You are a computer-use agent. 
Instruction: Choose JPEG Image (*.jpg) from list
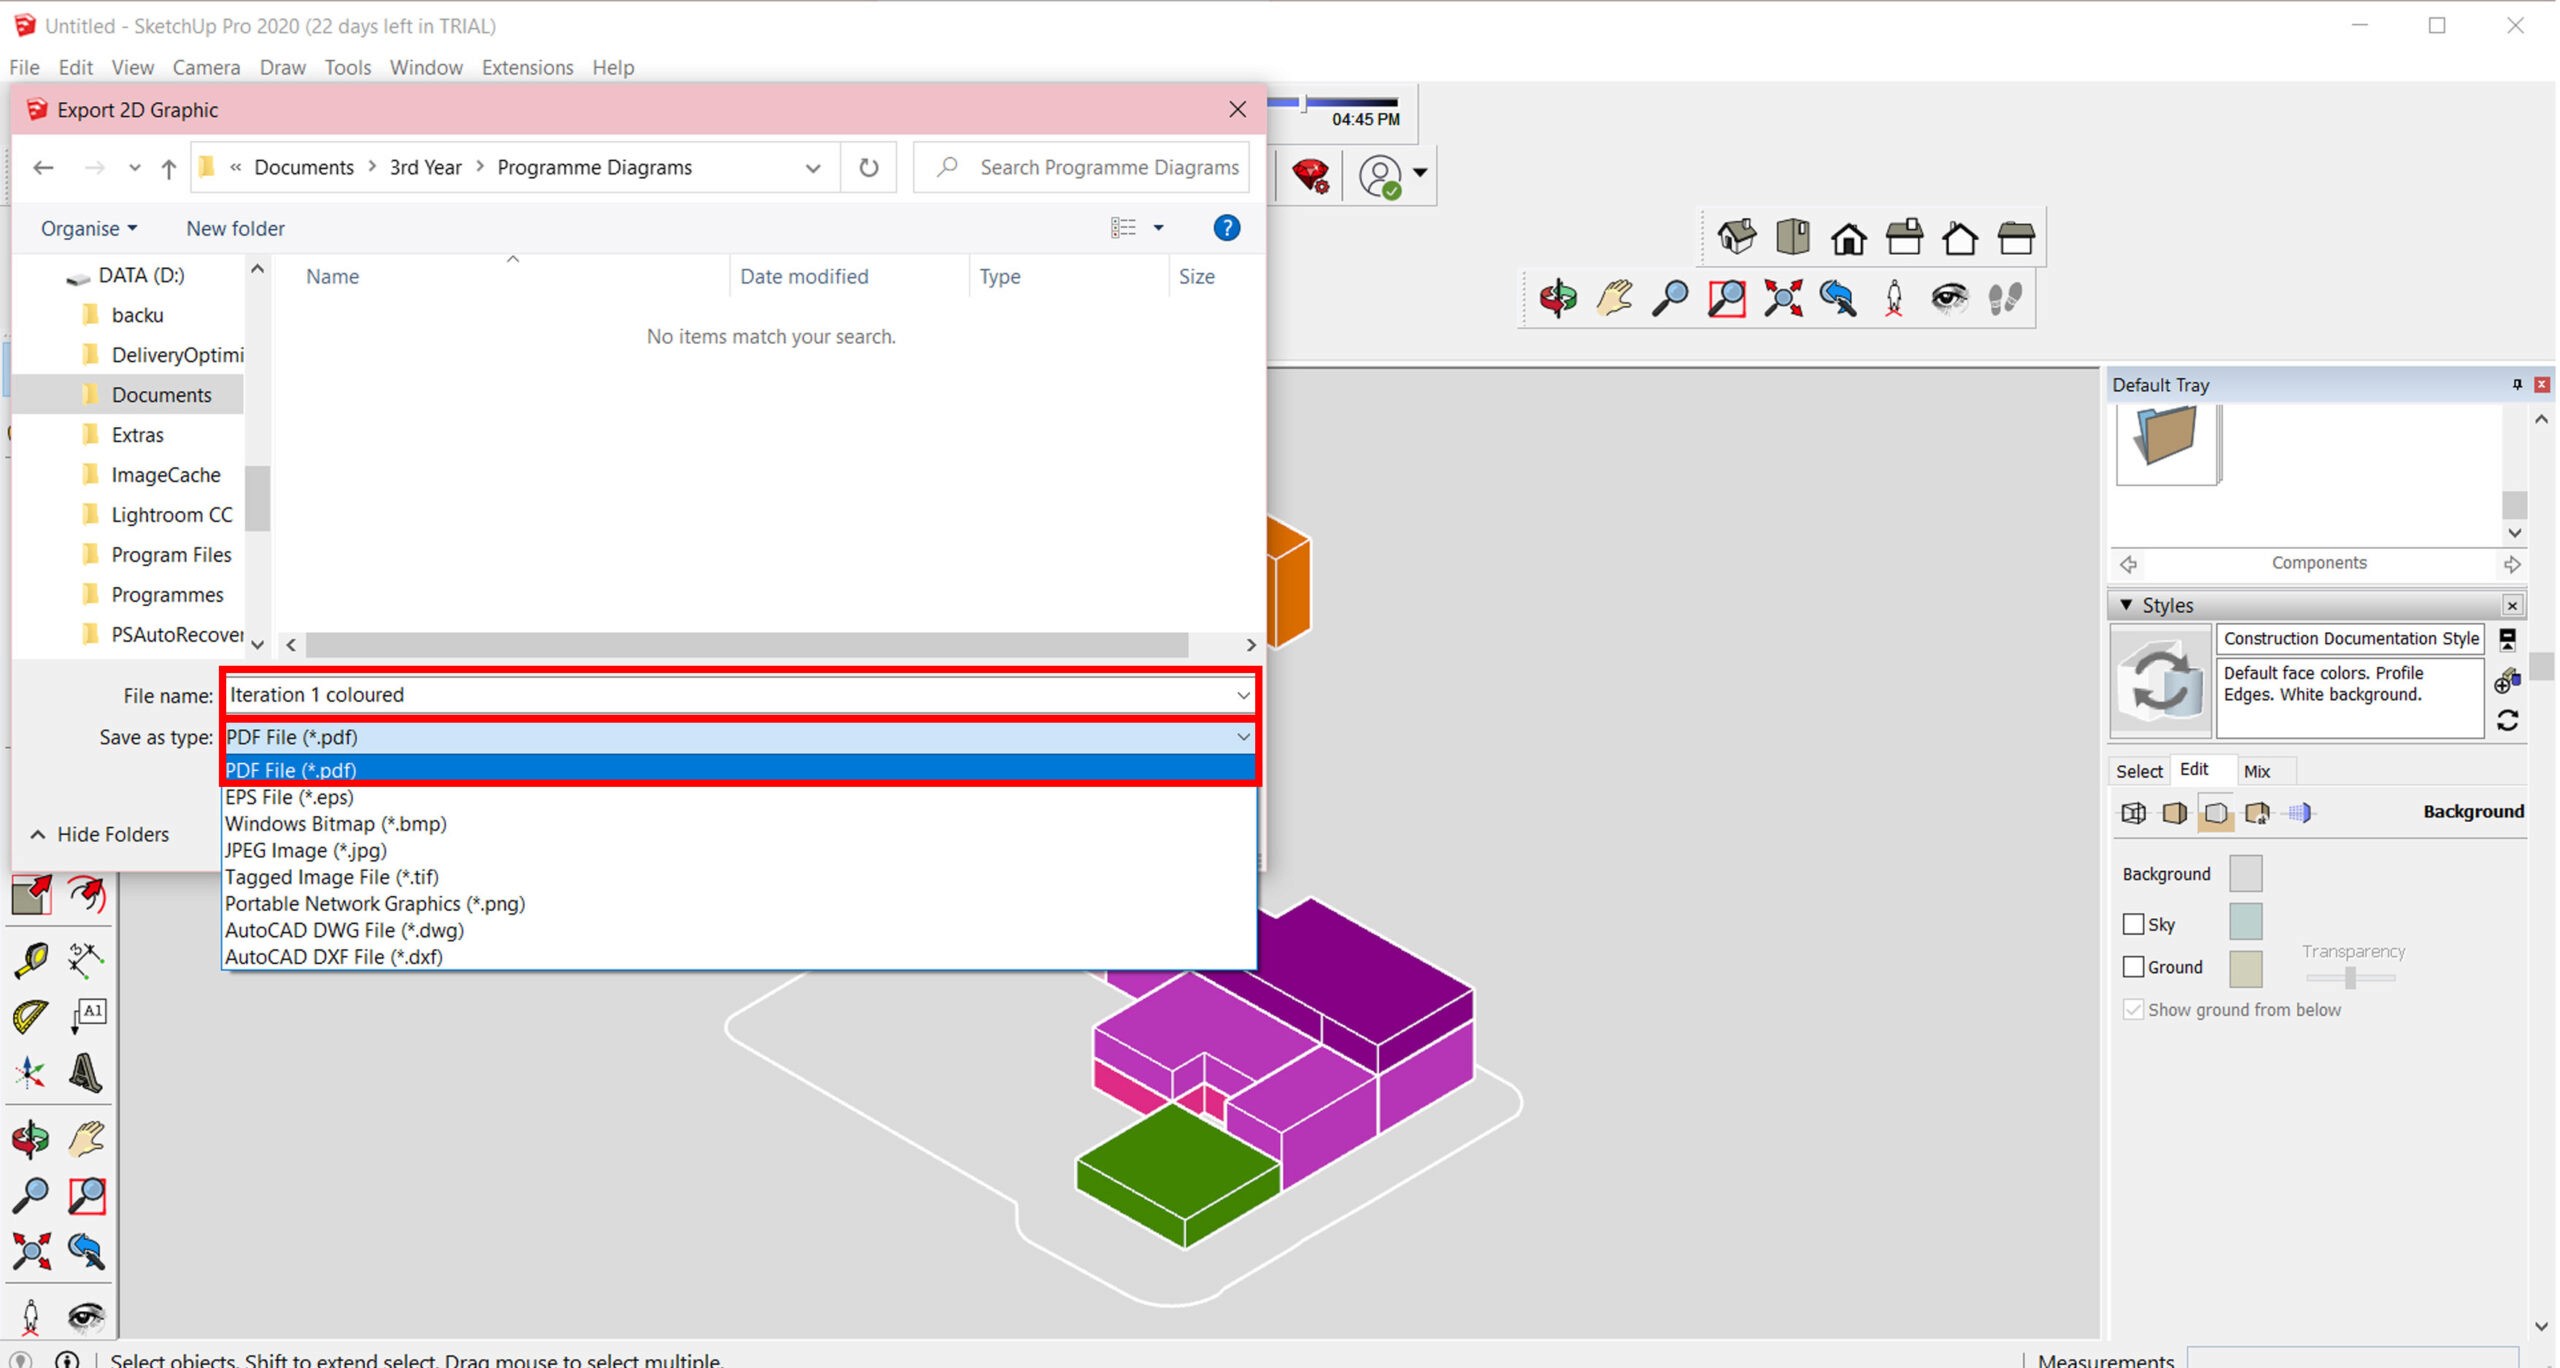(306, 850)
